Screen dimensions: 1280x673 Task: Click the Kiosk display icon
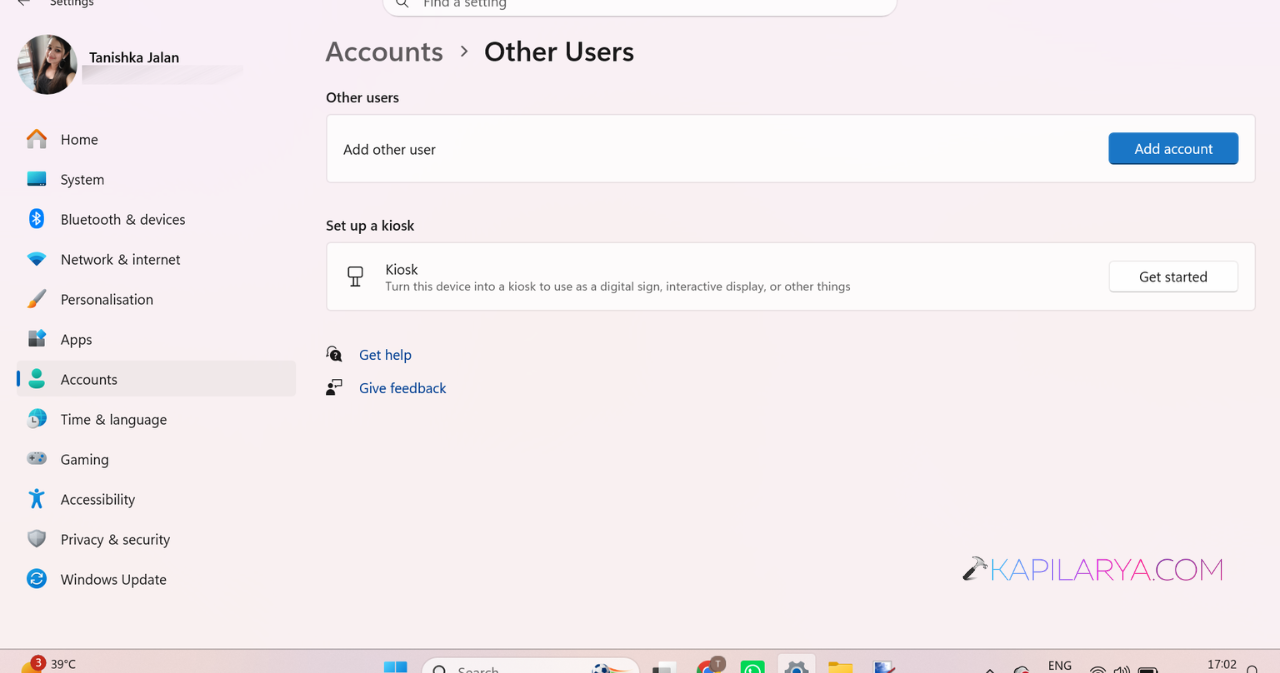click(x=355, y=277)
